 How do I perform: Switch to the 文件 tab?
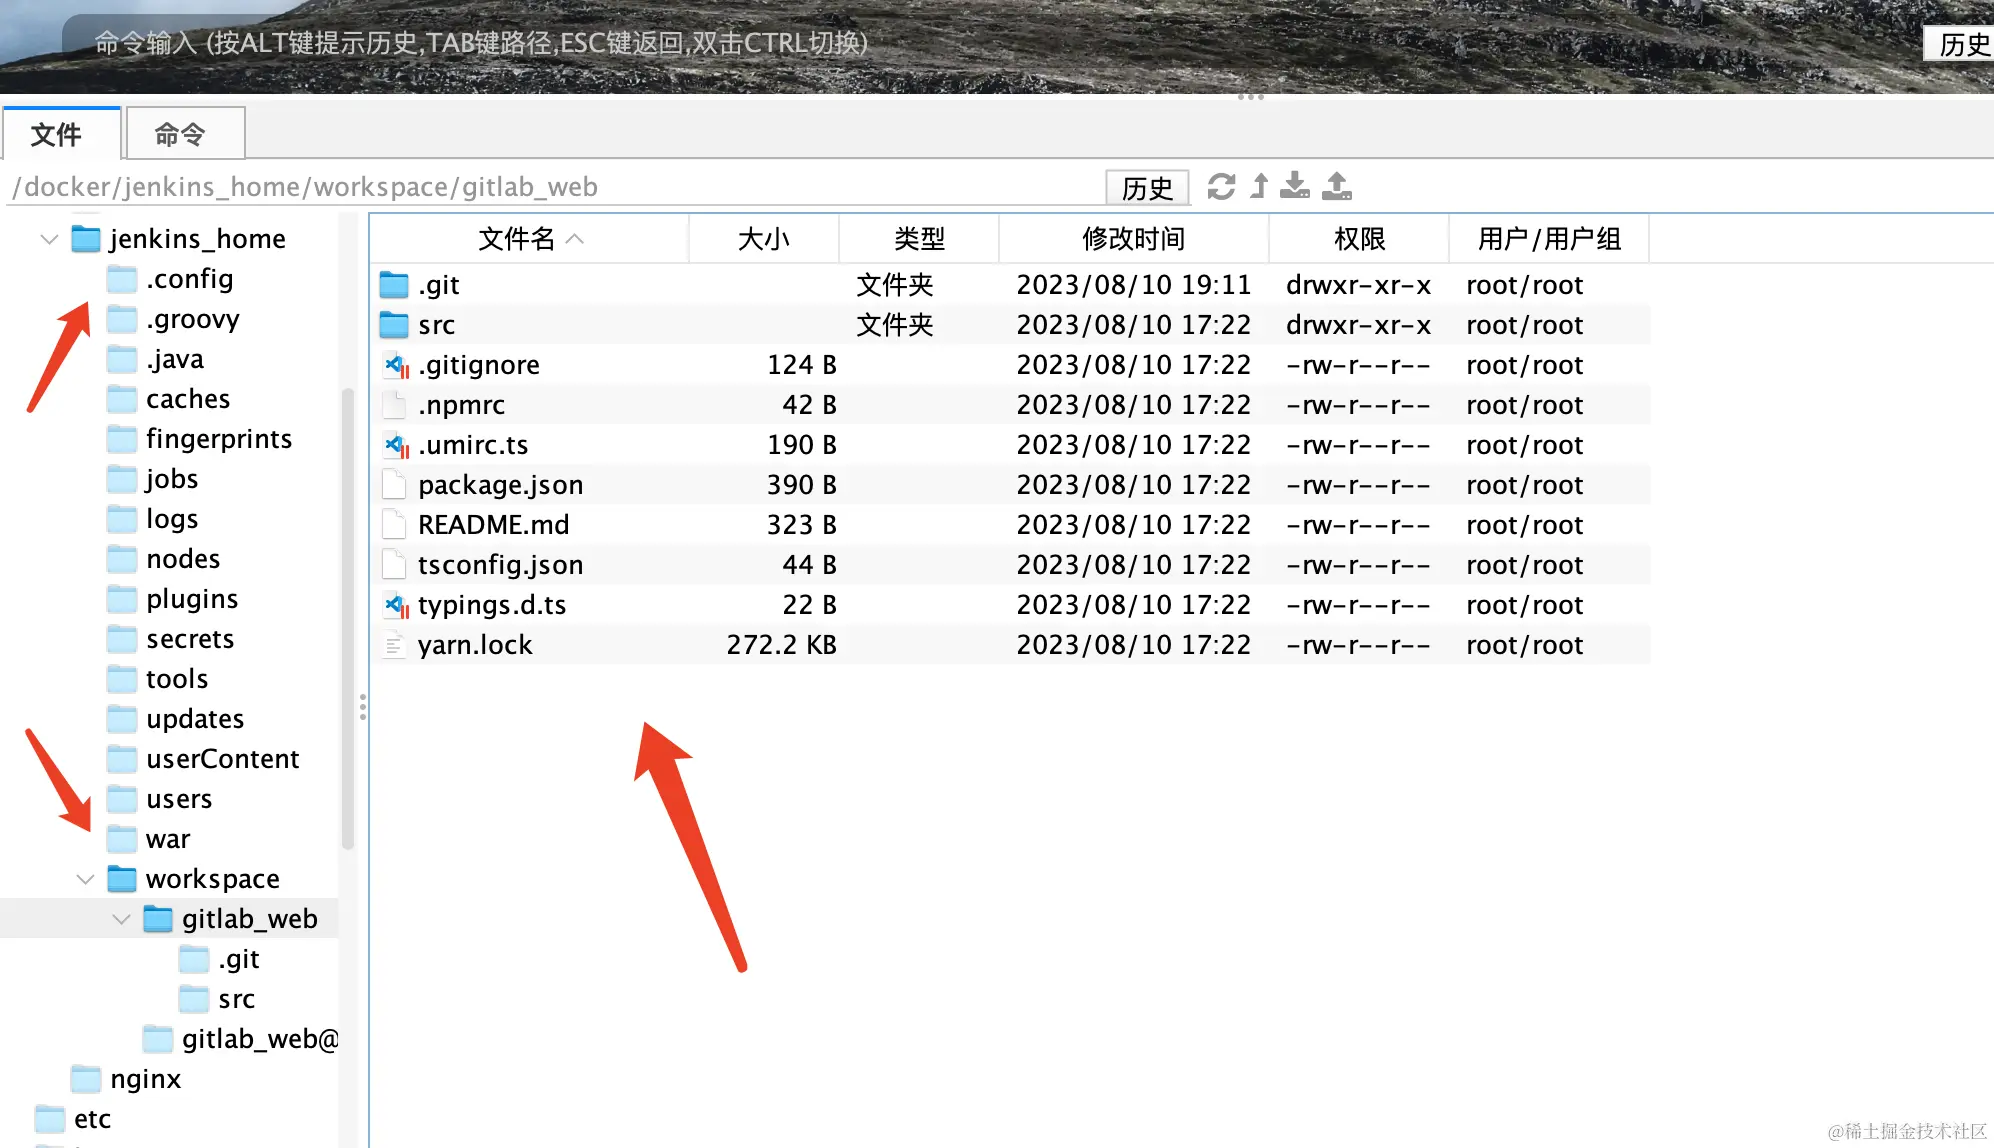tap(57, 134)
